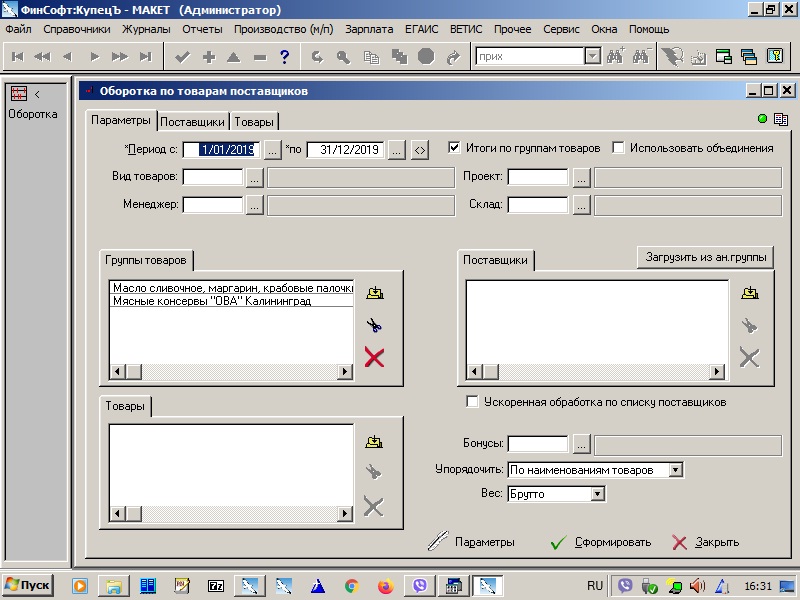The image size is (800, 600).
Task: Click the Сформировать button
Action: click(x=601, y=542)
